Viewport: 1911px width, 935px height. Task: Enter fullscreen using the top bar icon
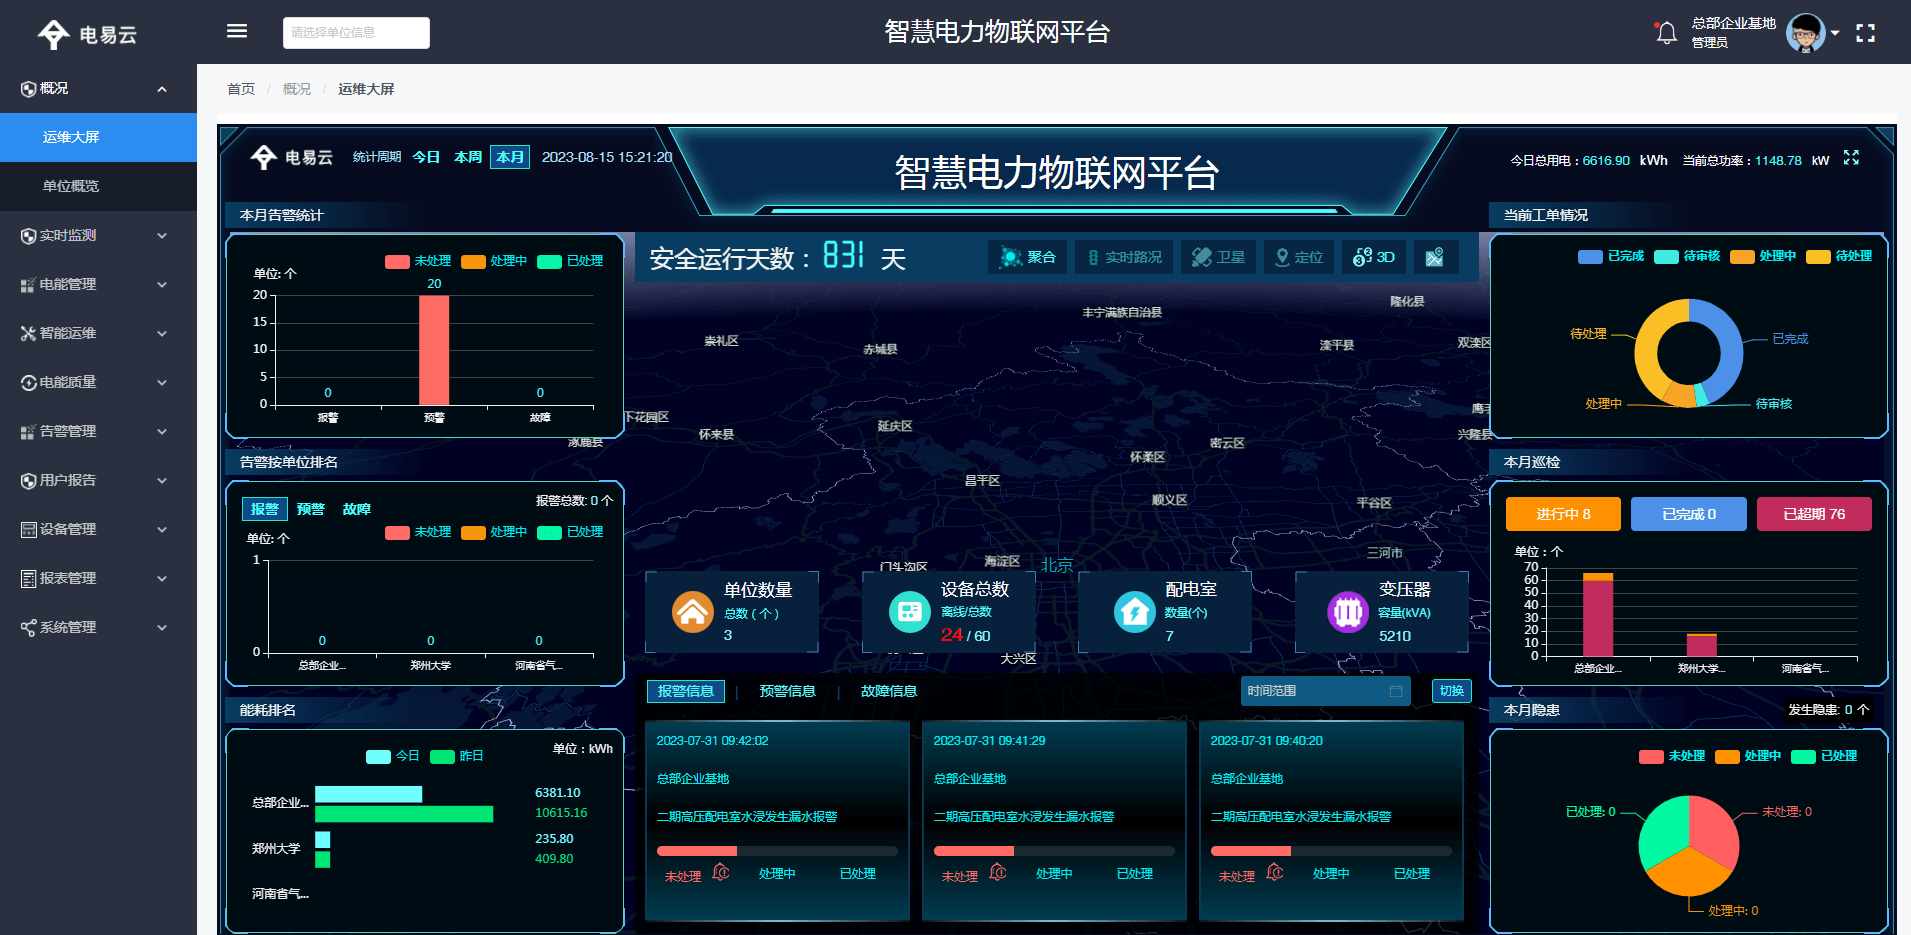tap(1865, 33)
